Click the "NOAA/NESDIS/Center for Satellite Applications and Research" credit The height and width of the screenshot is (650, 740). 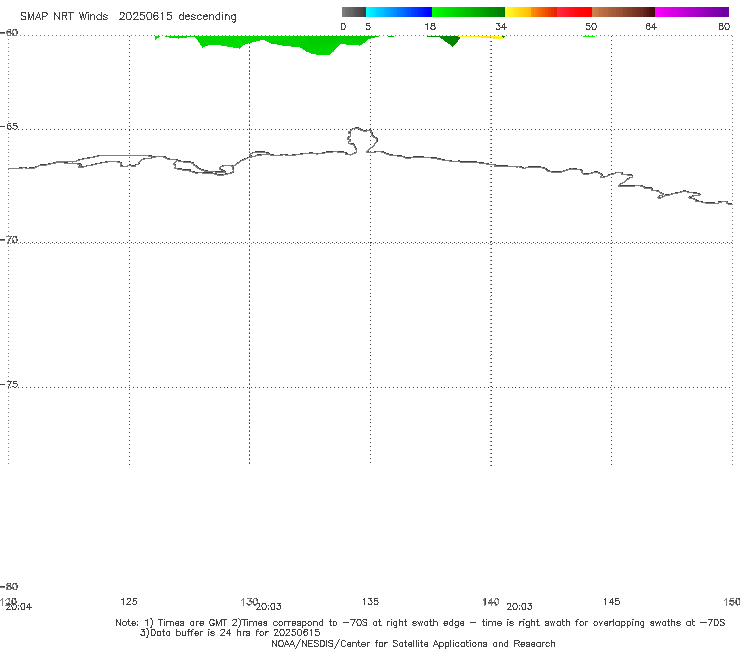click(x=413, y=643)
